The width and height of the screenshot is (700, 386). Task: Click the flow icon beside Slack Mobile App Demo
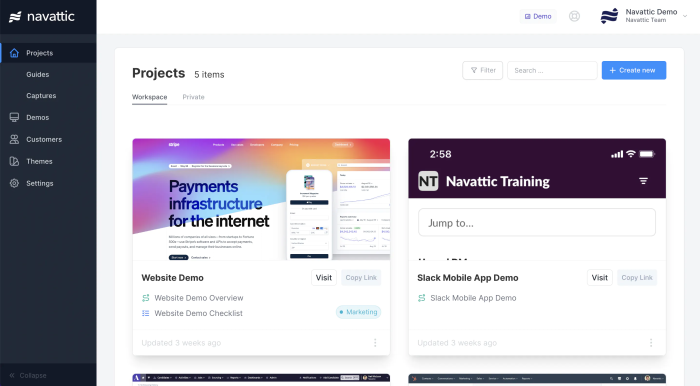point(421,298)
